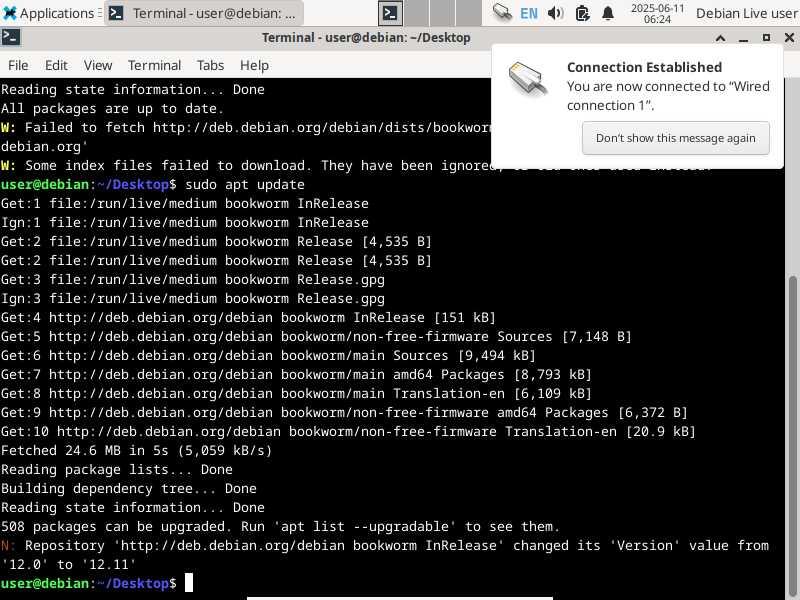Click the 'Building dependency tree... Done' line
Screen dimensions: 800x600
point(129,489)
